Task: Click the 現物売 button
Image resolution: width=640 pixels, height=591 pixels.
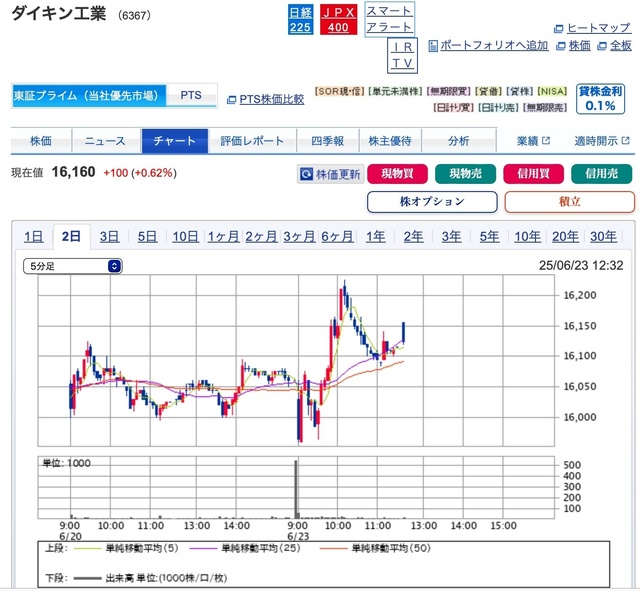Action: coord(466,174)
